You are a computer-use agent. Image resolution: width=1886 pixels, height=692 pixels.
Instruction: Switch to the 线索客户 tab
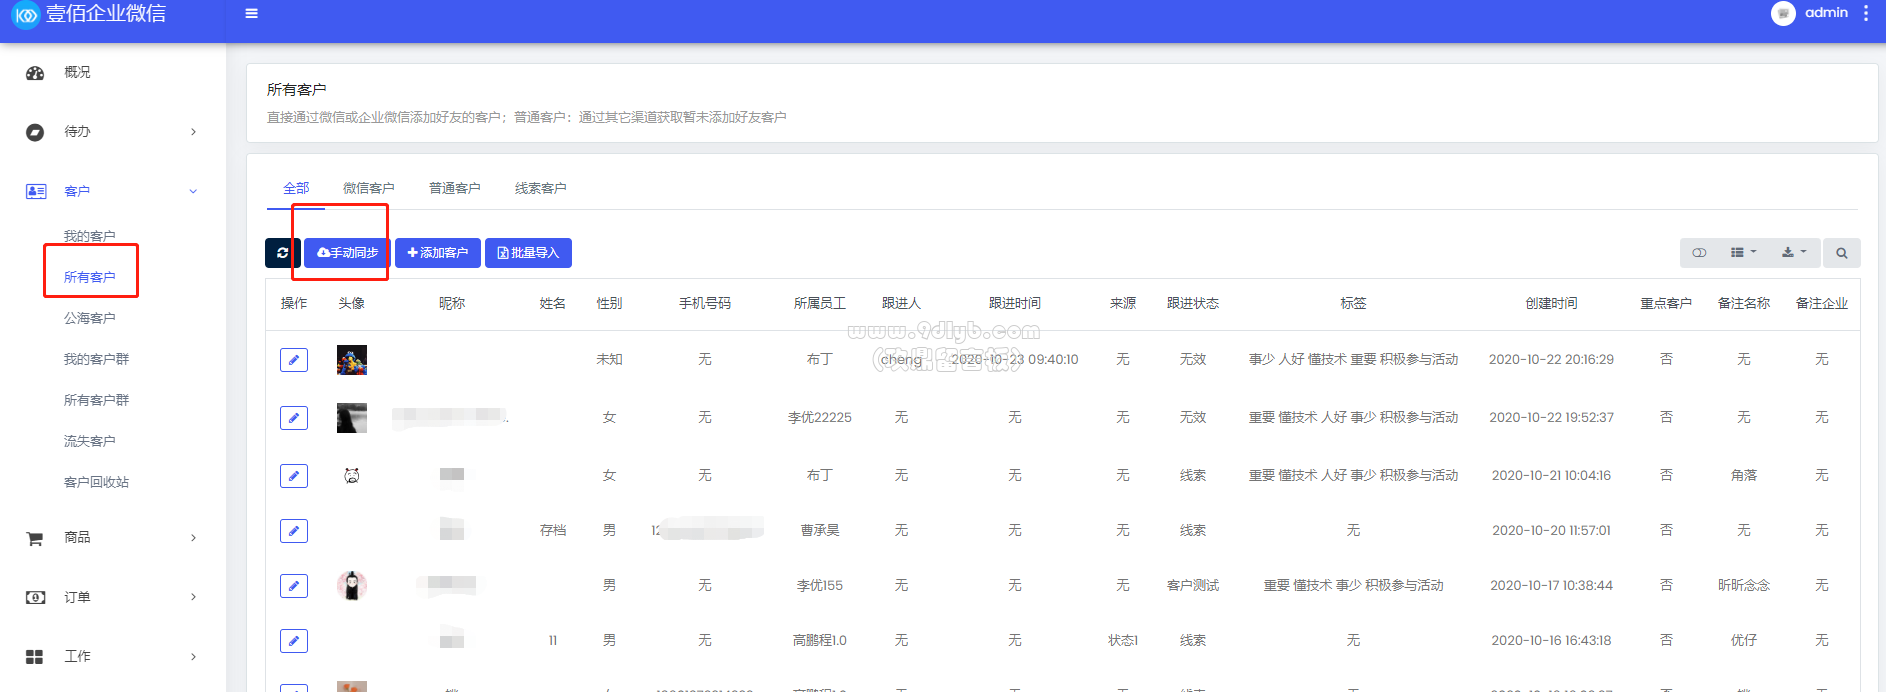pyautogui.click(x=540, y=188)
